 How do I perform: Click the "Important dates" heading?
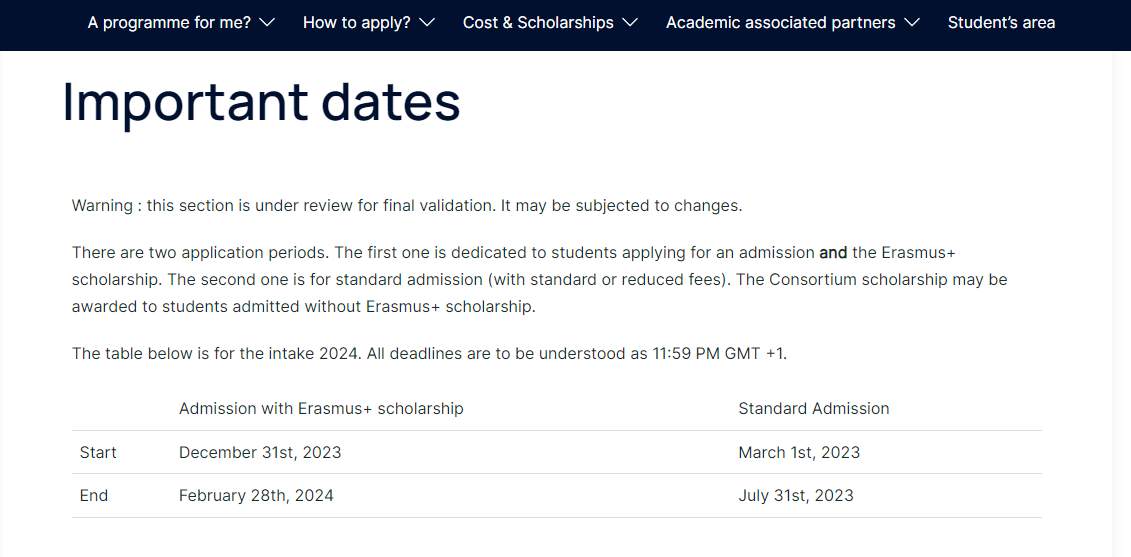tap(261, 102)
